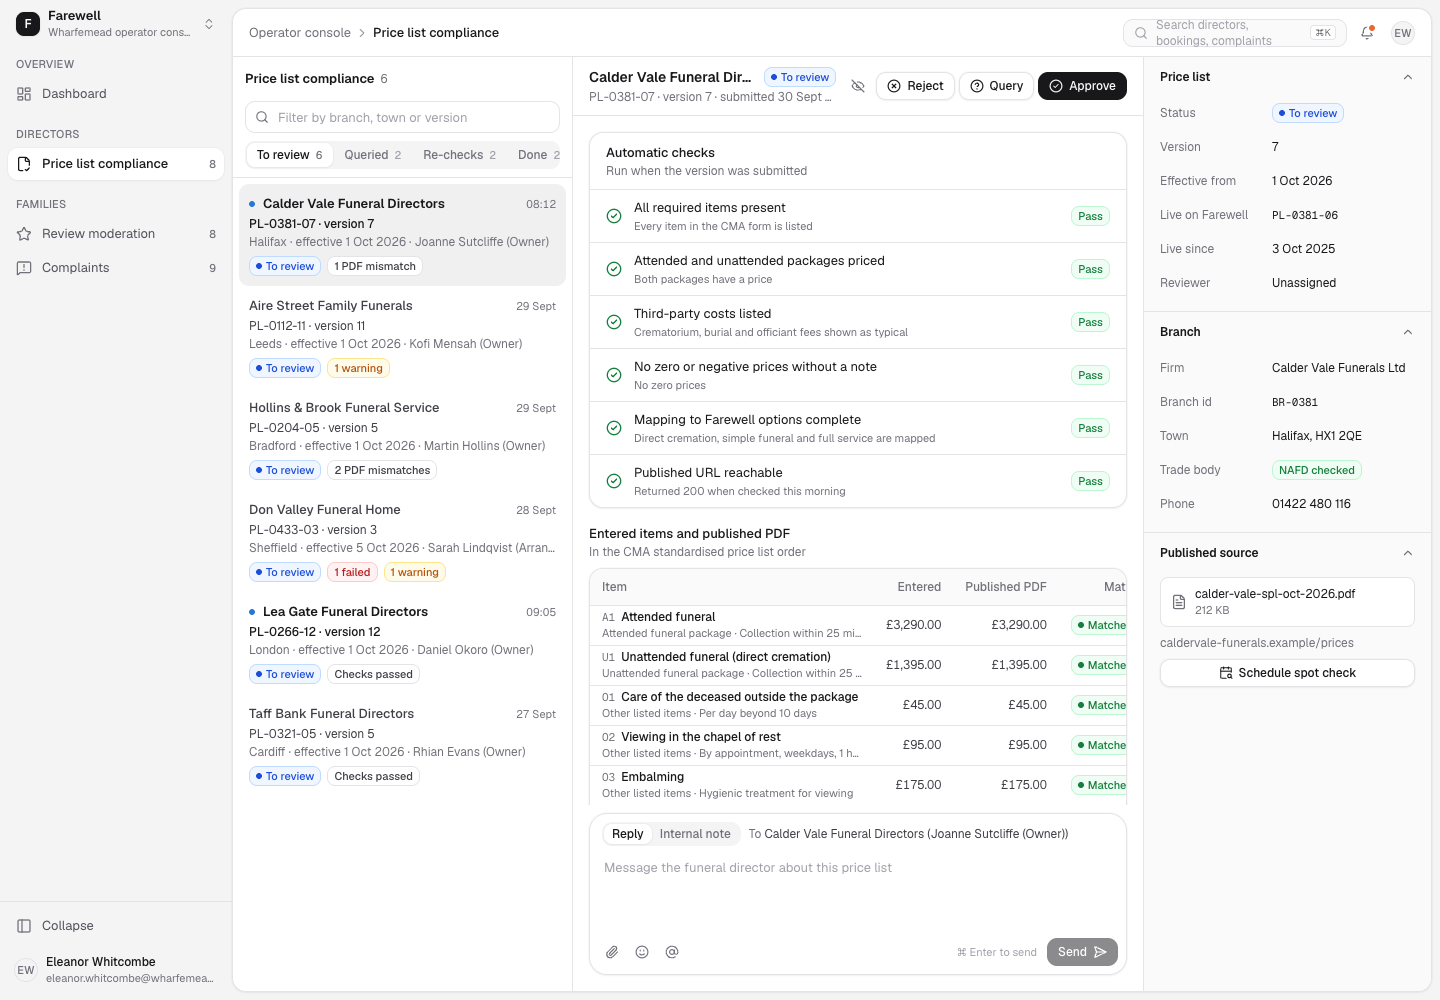
Task: Open the calder-vale-spl-oct-2026.pdf file
Action: (1287, 602)
